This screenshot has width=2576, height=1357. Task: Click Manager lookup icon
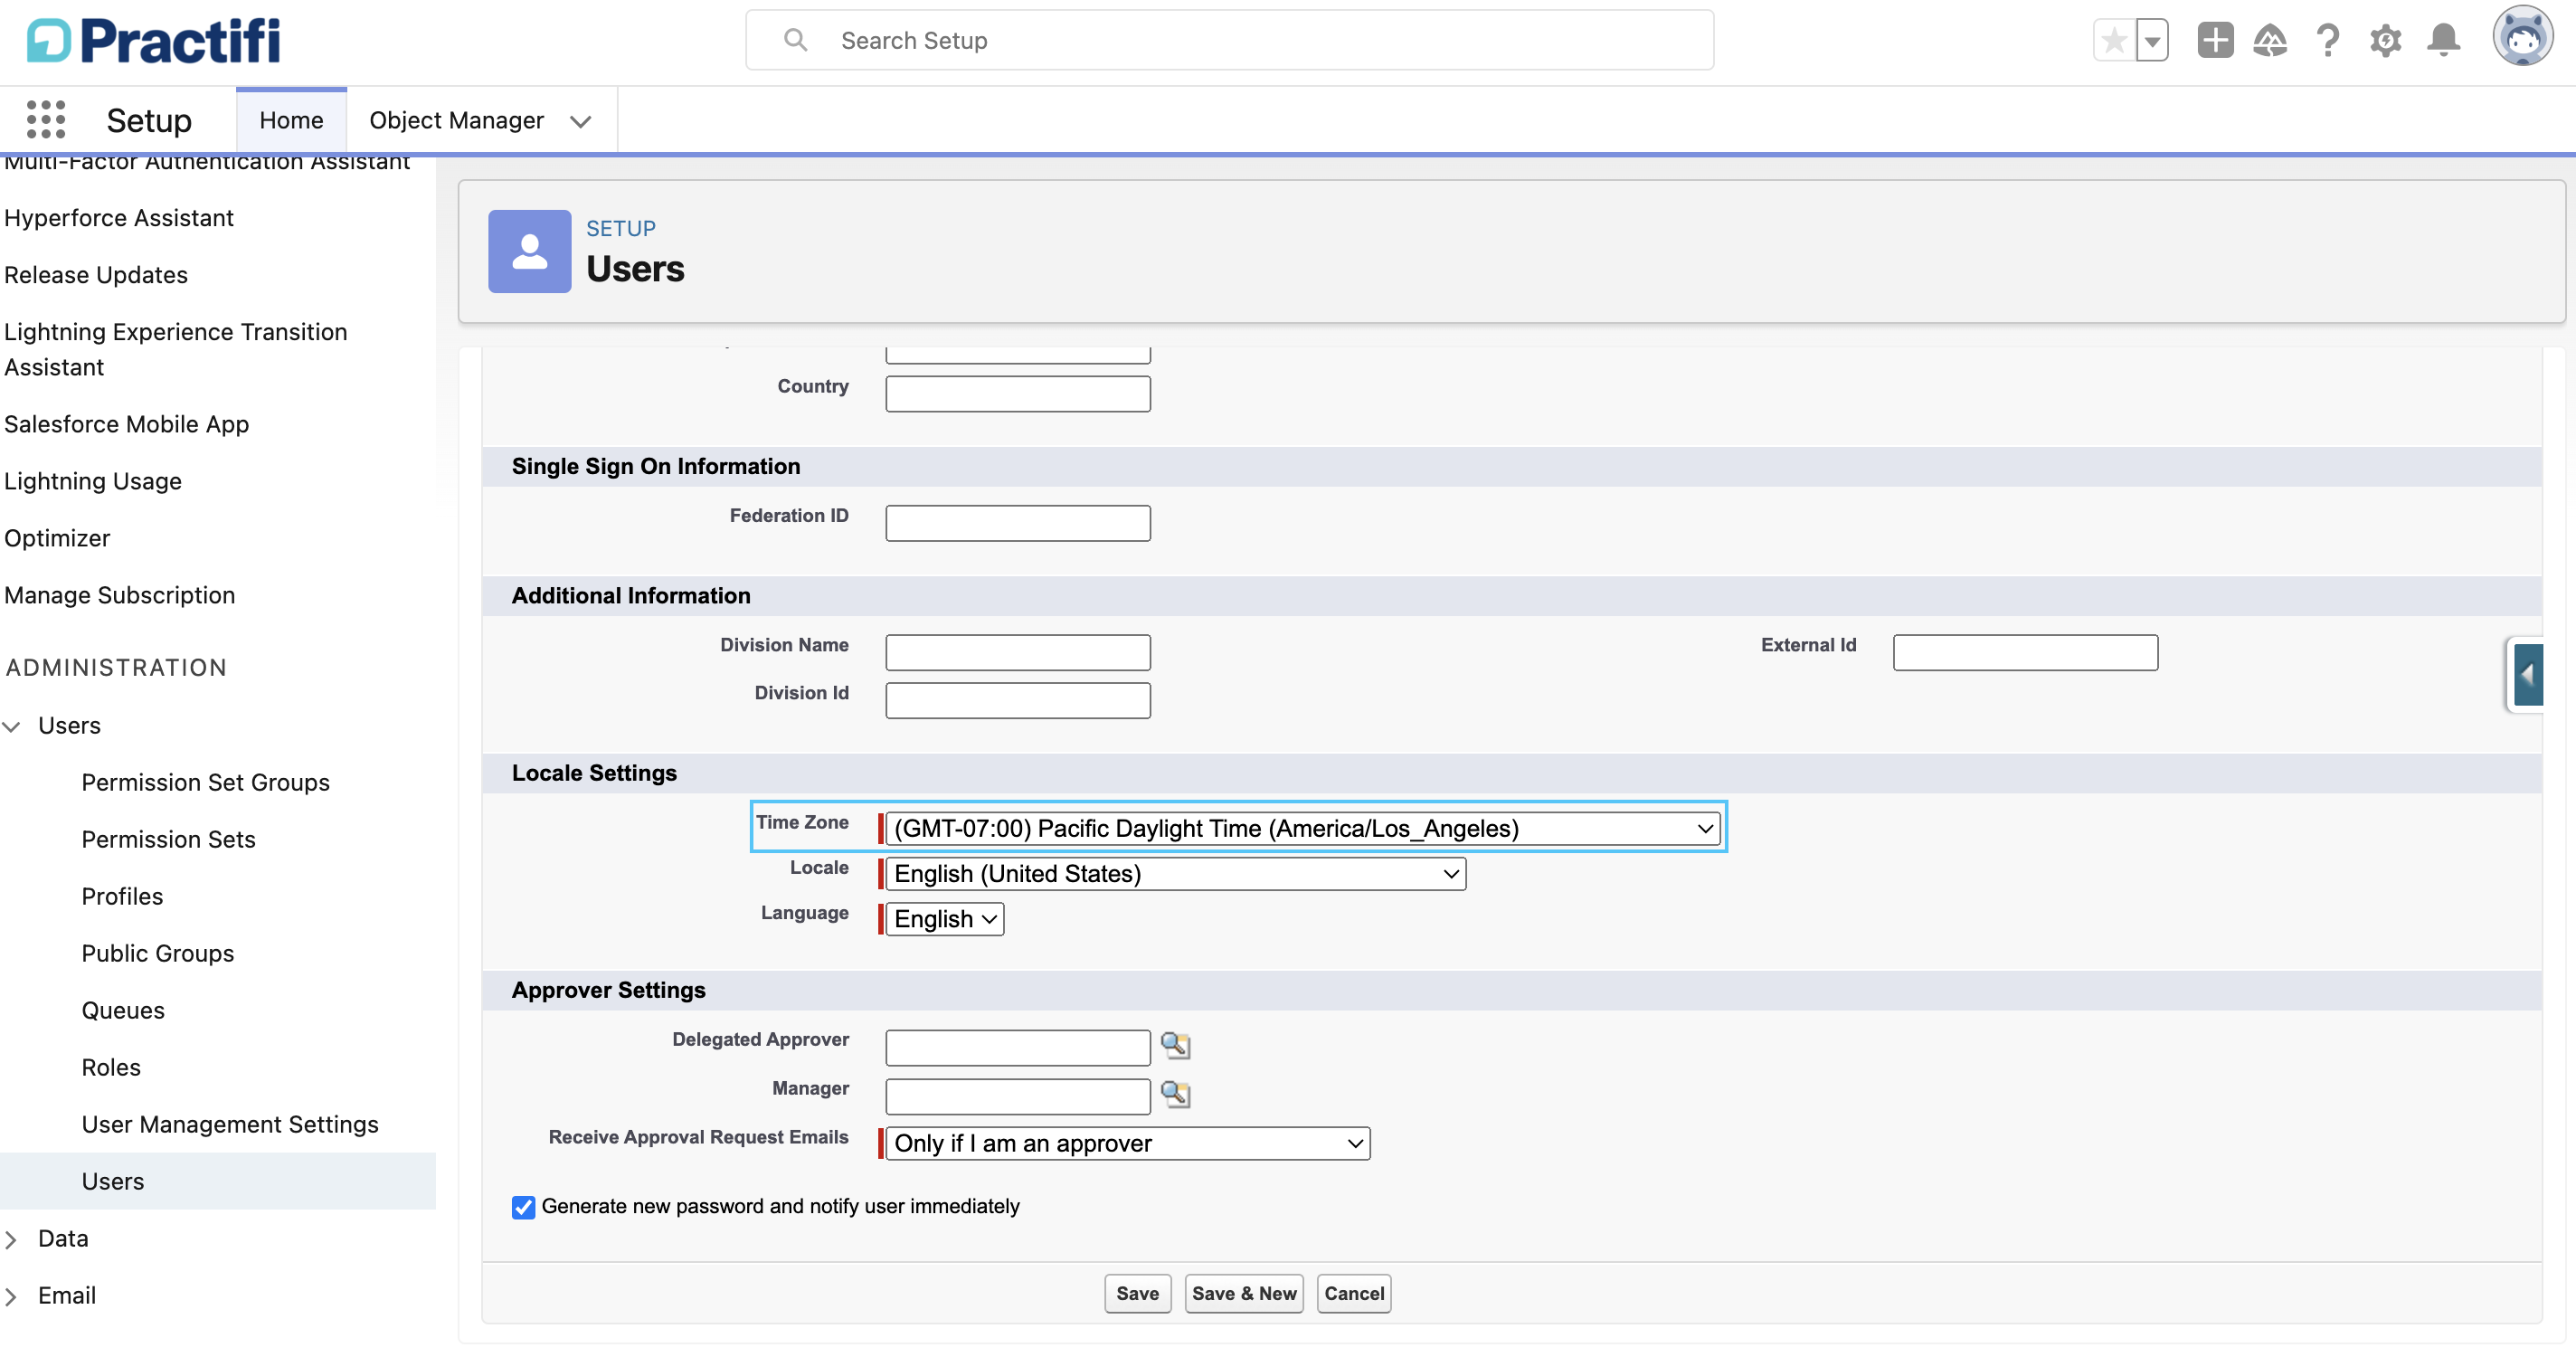(1175, 1094)
